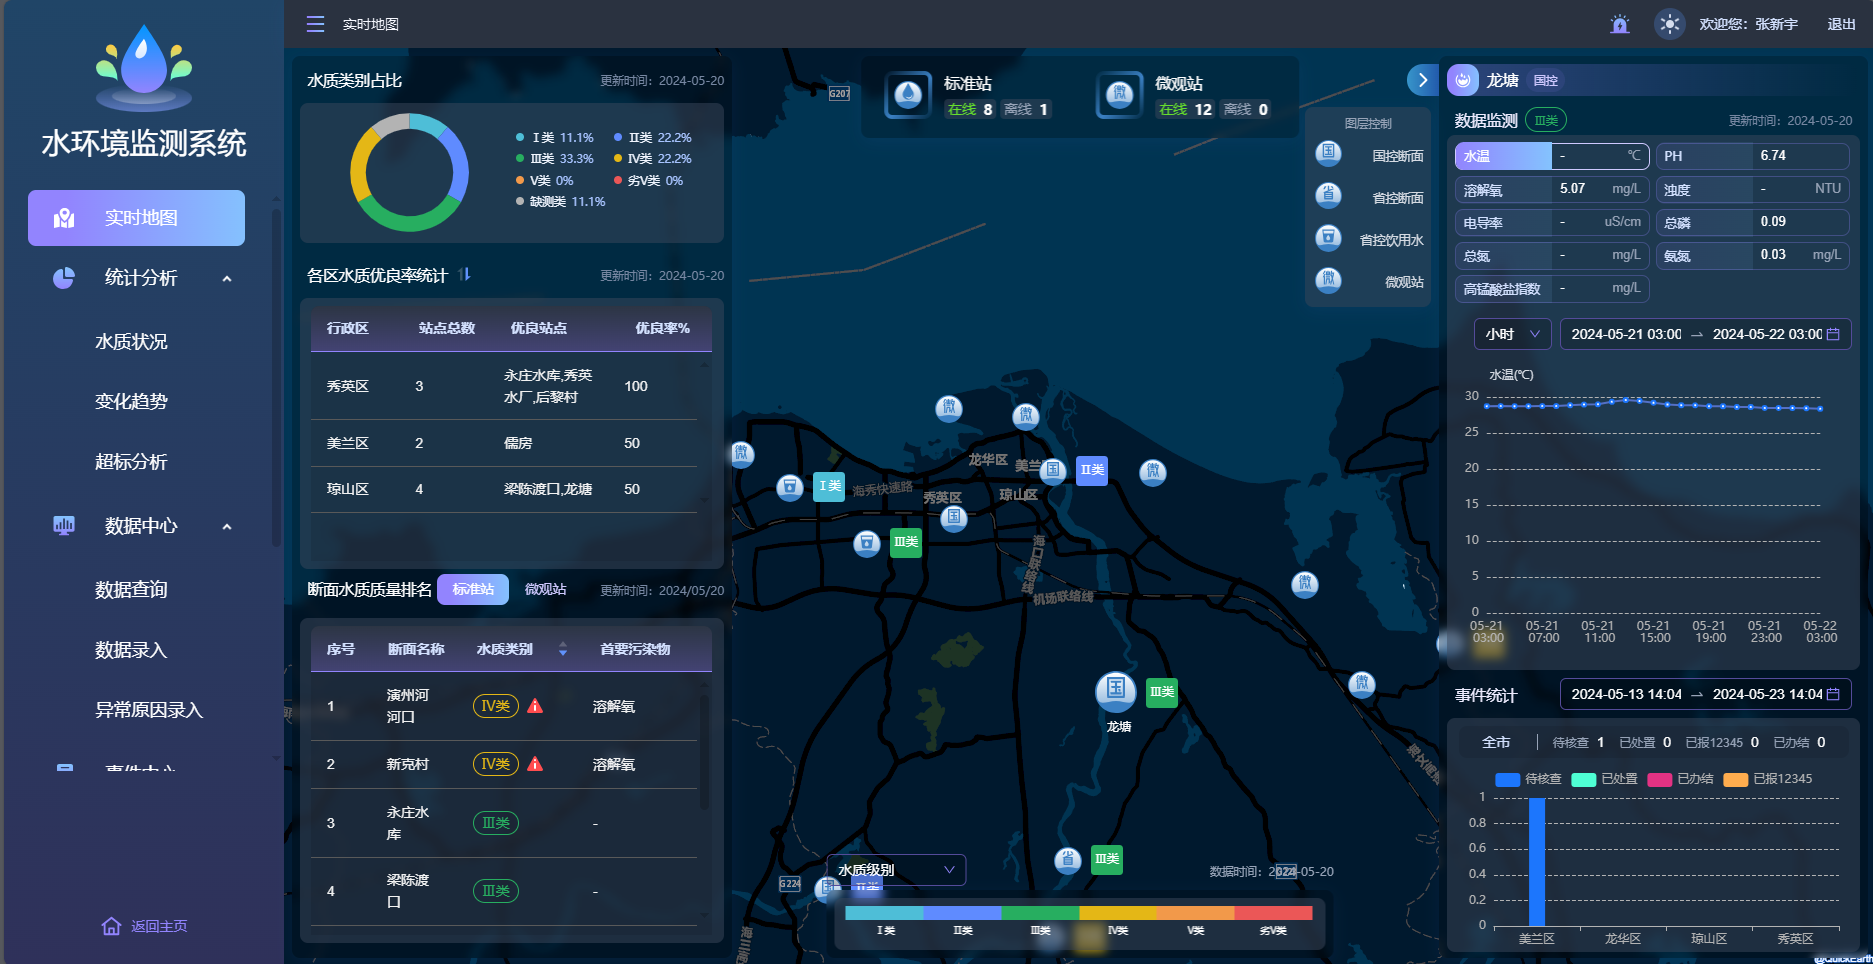
Task: Click 省 marker near bottom Ⅲ类 label
Action: 1068,860
